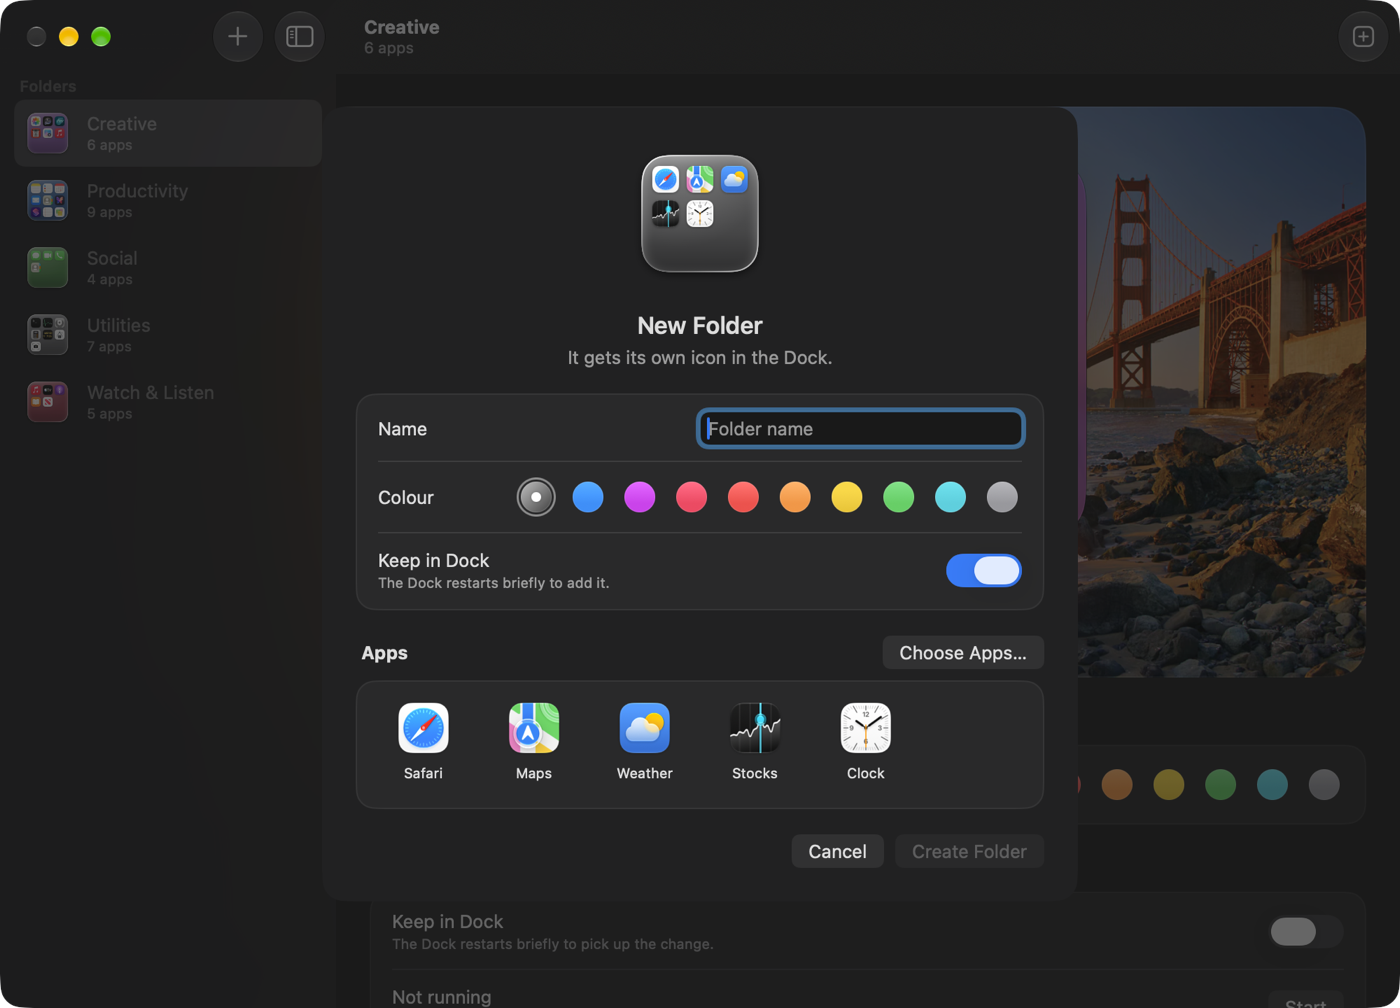The height and width of the screenshot is (1008, 1400).
Task: Click the Safari app icon in Apps list
Action: click(x=423, y=728)
